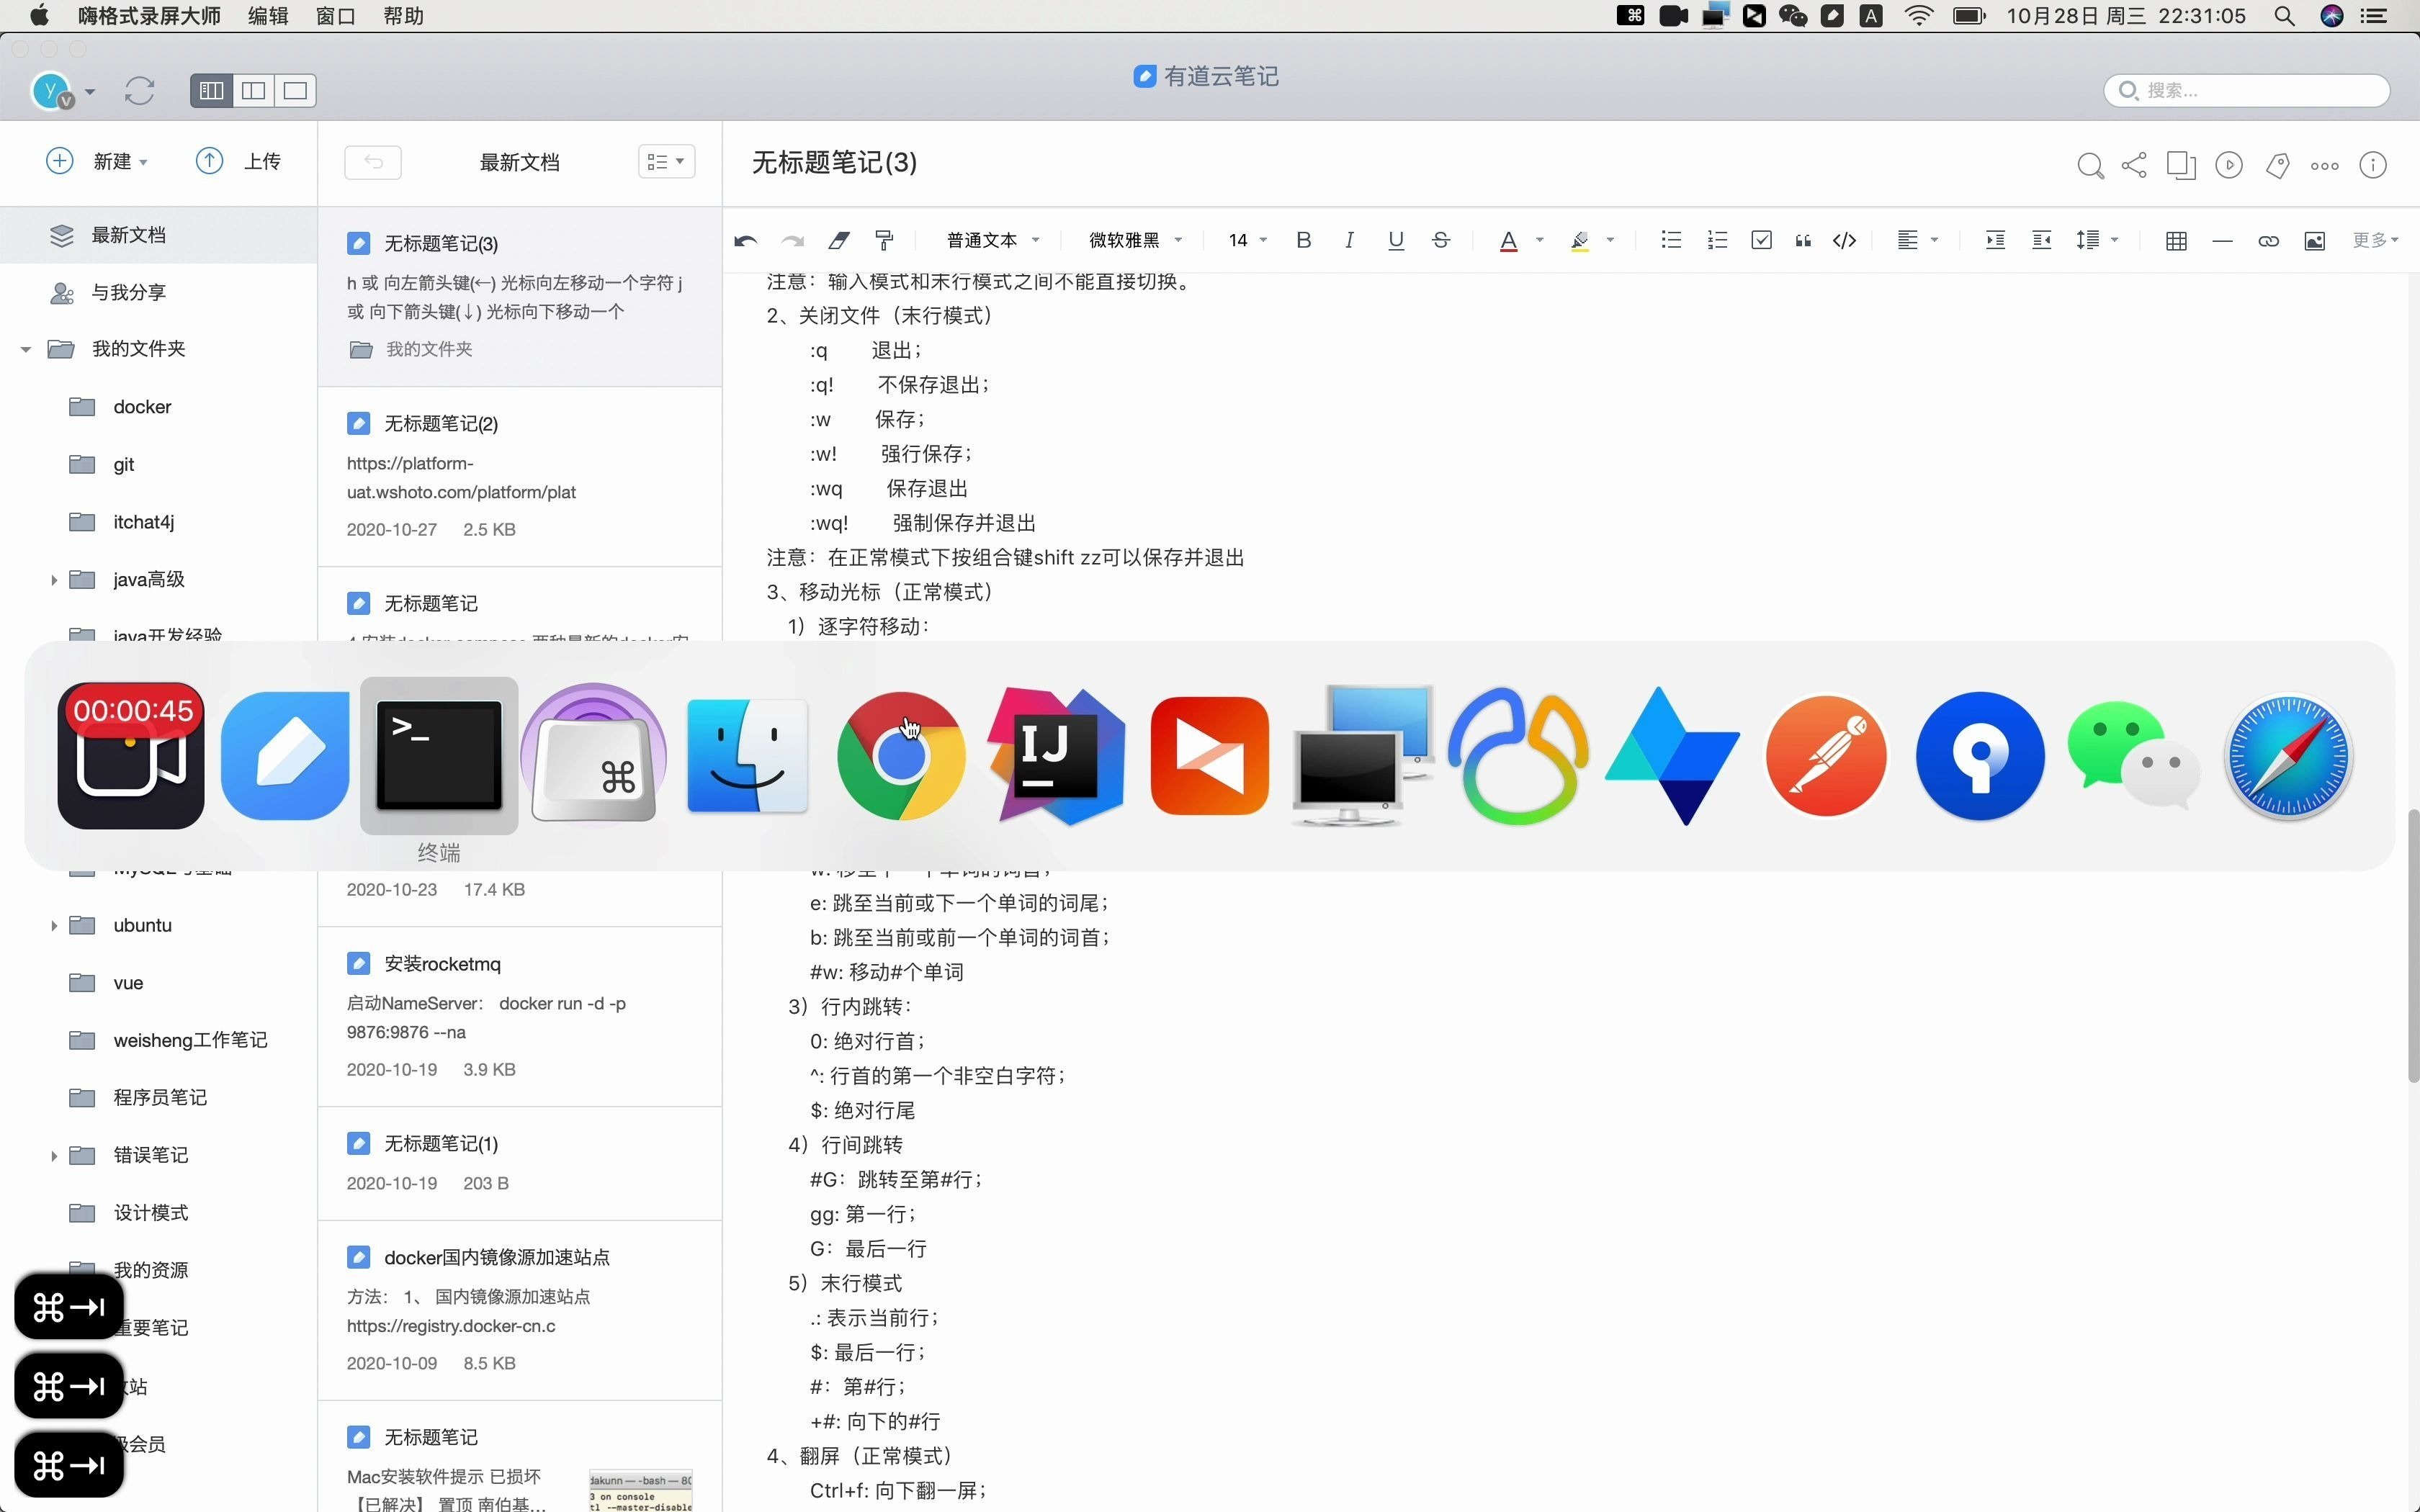Open the line spacing dropdown
Image resolution: width=2420 pixels, height=1512 pixels.
point(2098,240)
